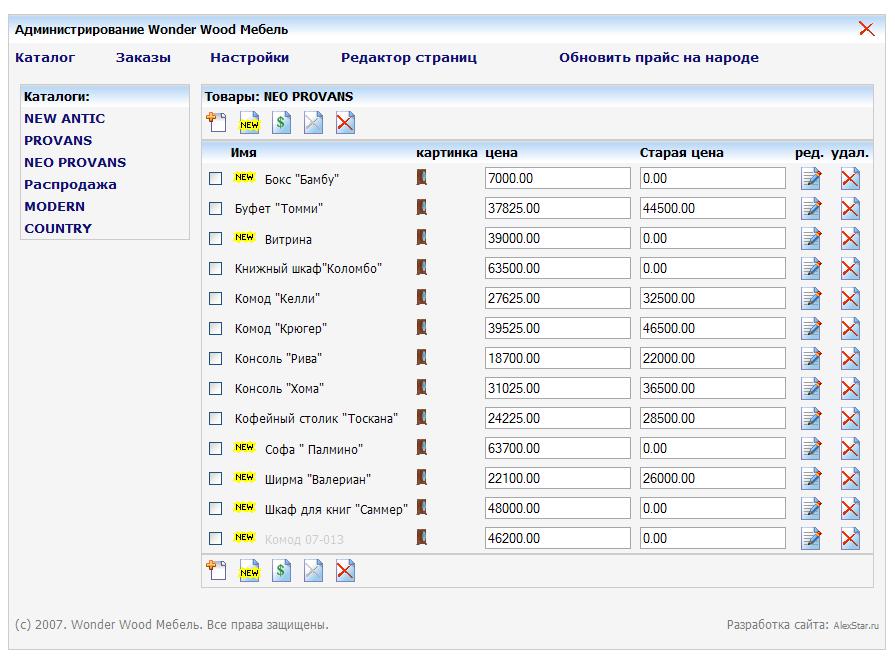Click edit icon for Ширма "Валериан"
The width and height of the screenshot is (895, 656).
[811, 479]
